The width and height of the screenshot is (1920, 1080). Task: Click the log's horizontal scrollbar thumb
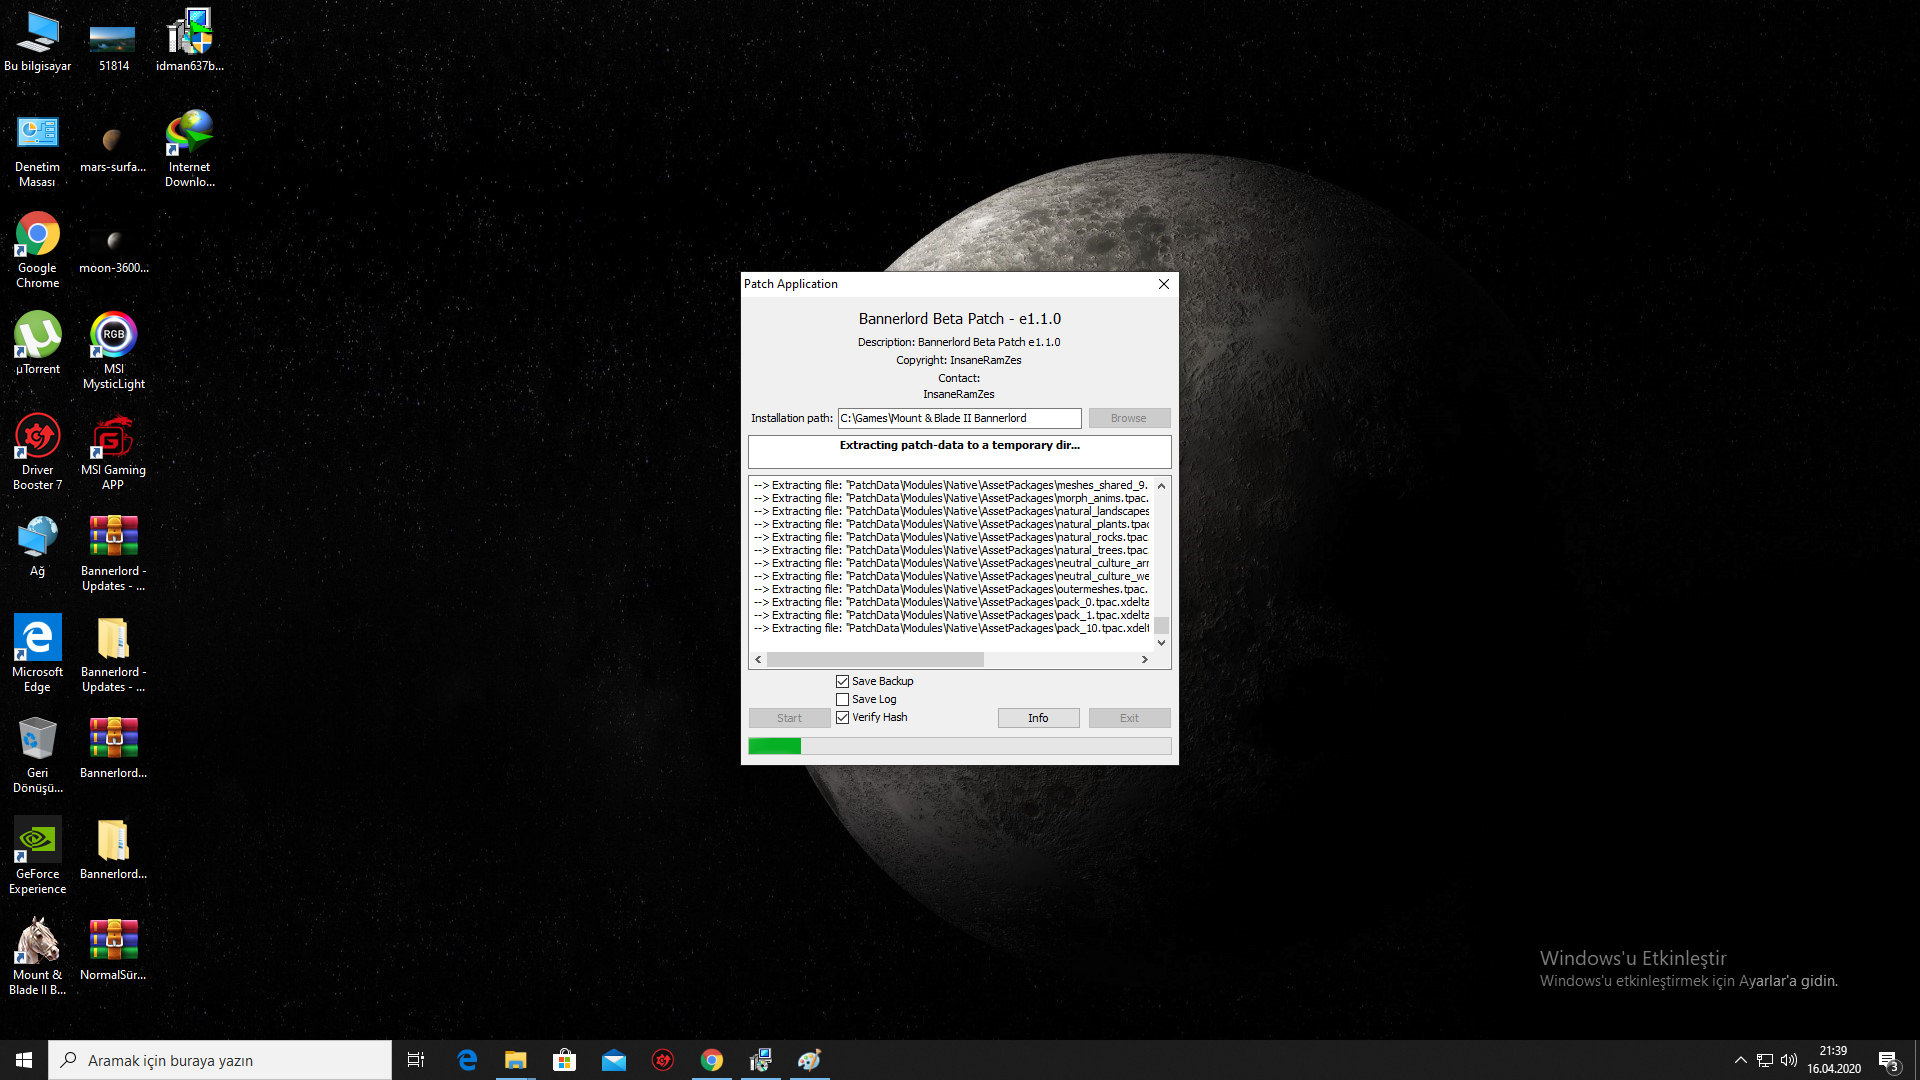click(x=875, y=660)
